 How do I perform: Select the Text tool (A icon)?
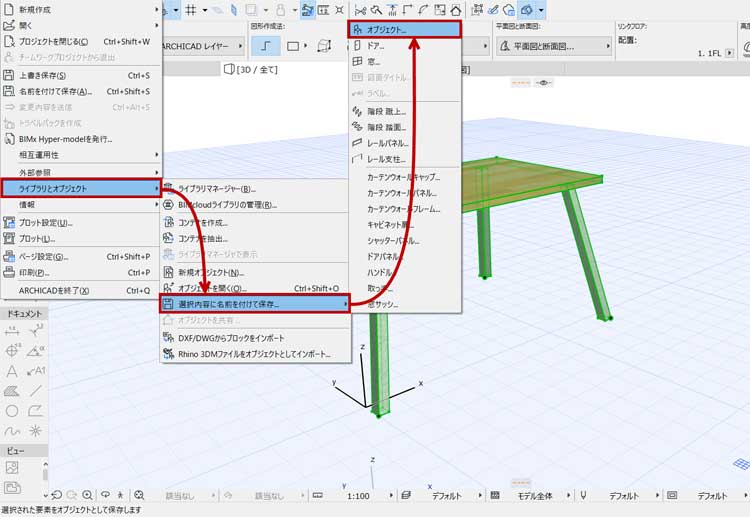click(x=12, y=371)
